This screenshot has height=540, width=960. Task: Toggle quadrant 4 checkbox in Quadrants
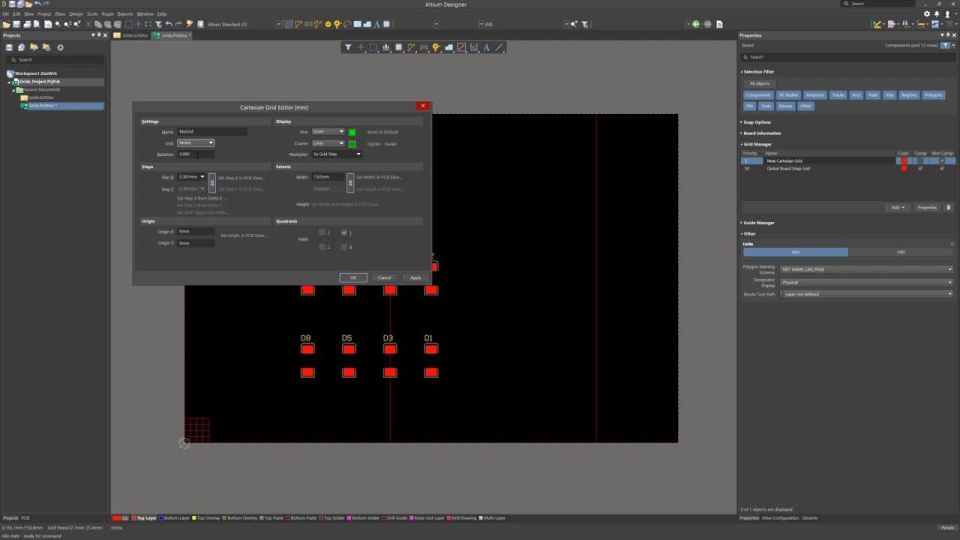pyautogui.click(x=344, y=247)
